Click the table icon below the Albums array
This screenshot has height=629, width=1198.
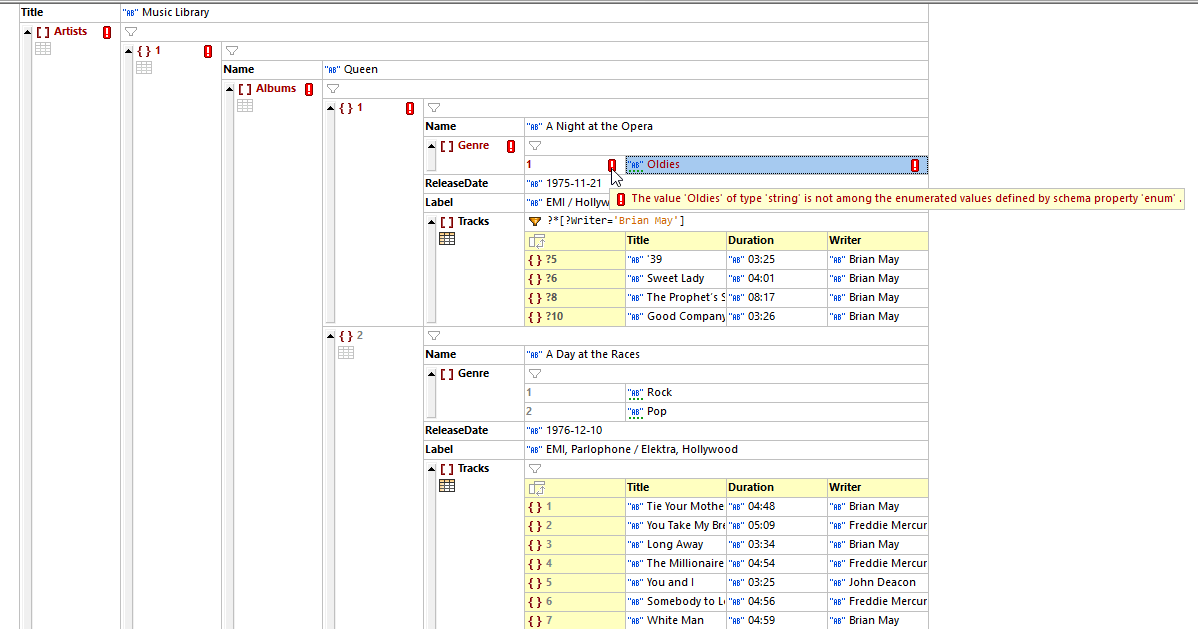point(246,105)
